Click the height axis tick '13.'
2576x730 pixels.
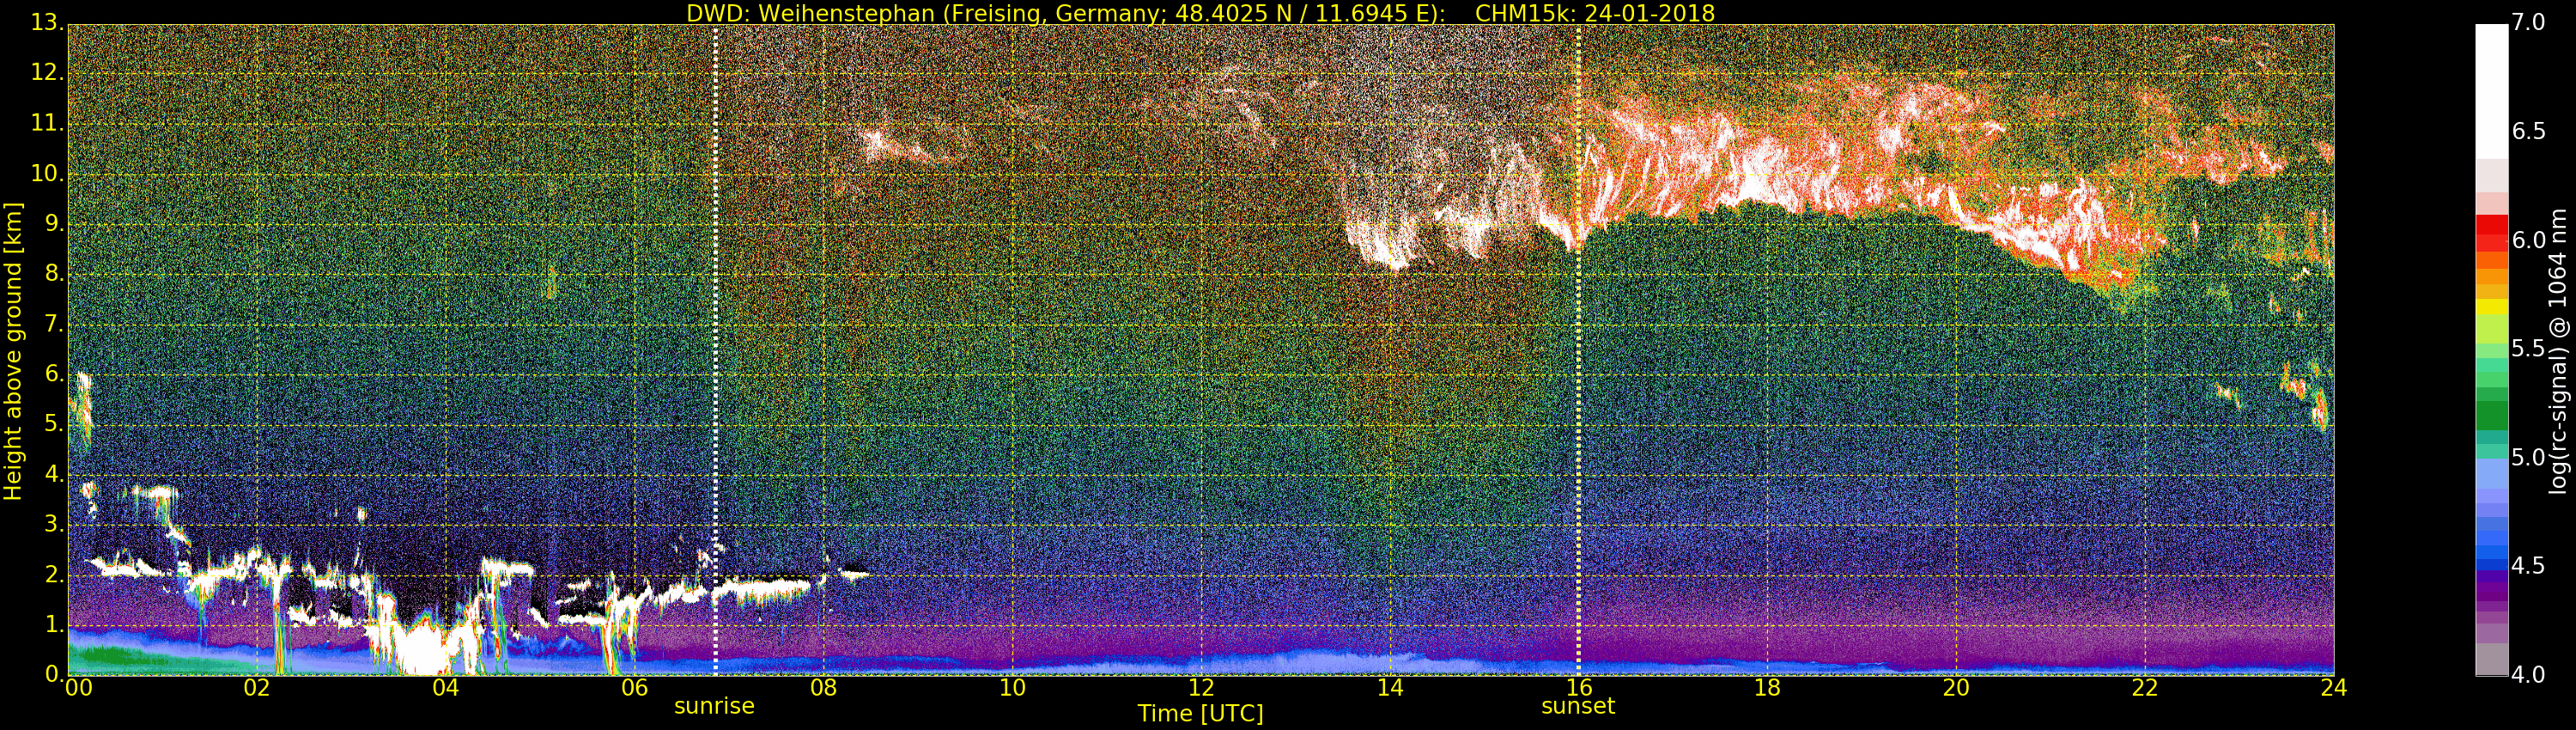(47, 23)
